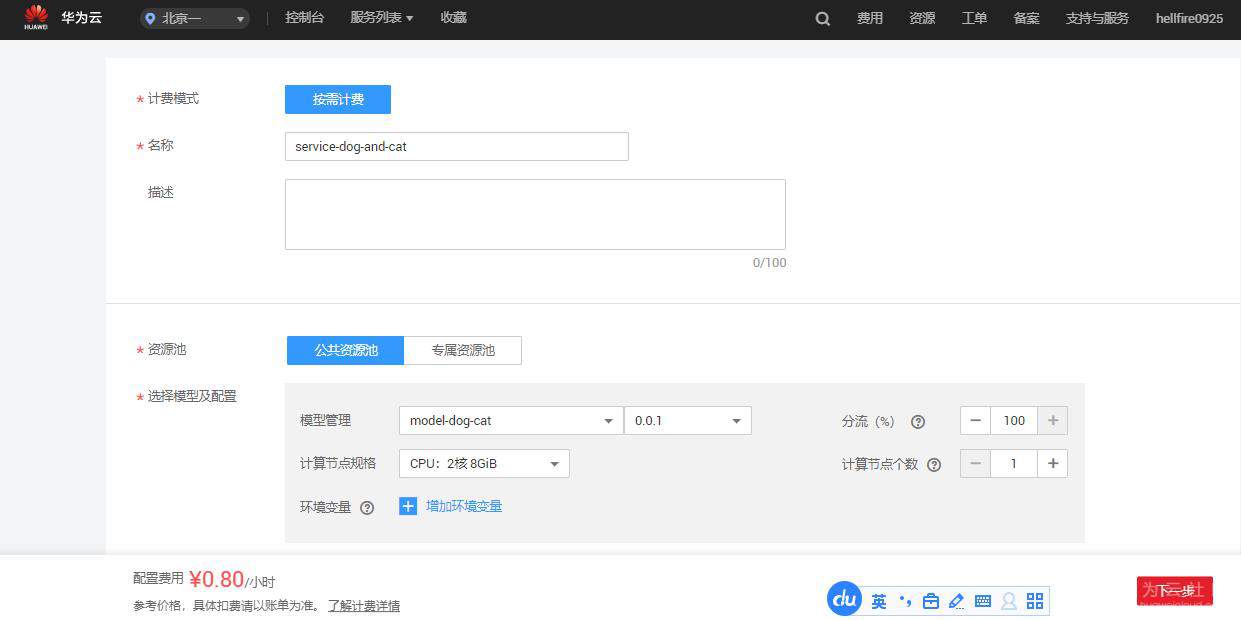
Task: Increase 分流 percentage with plus button
Action: pos(1052,421)
